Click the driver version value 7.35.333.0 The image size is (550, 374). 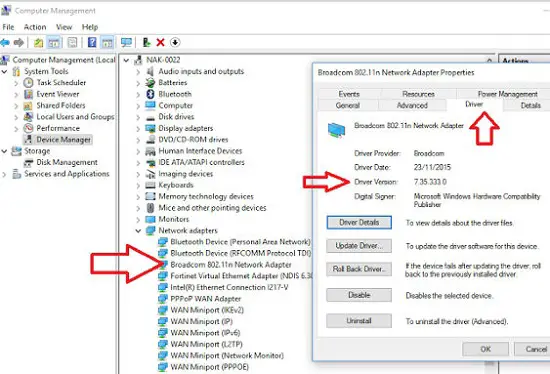[430, 182]
